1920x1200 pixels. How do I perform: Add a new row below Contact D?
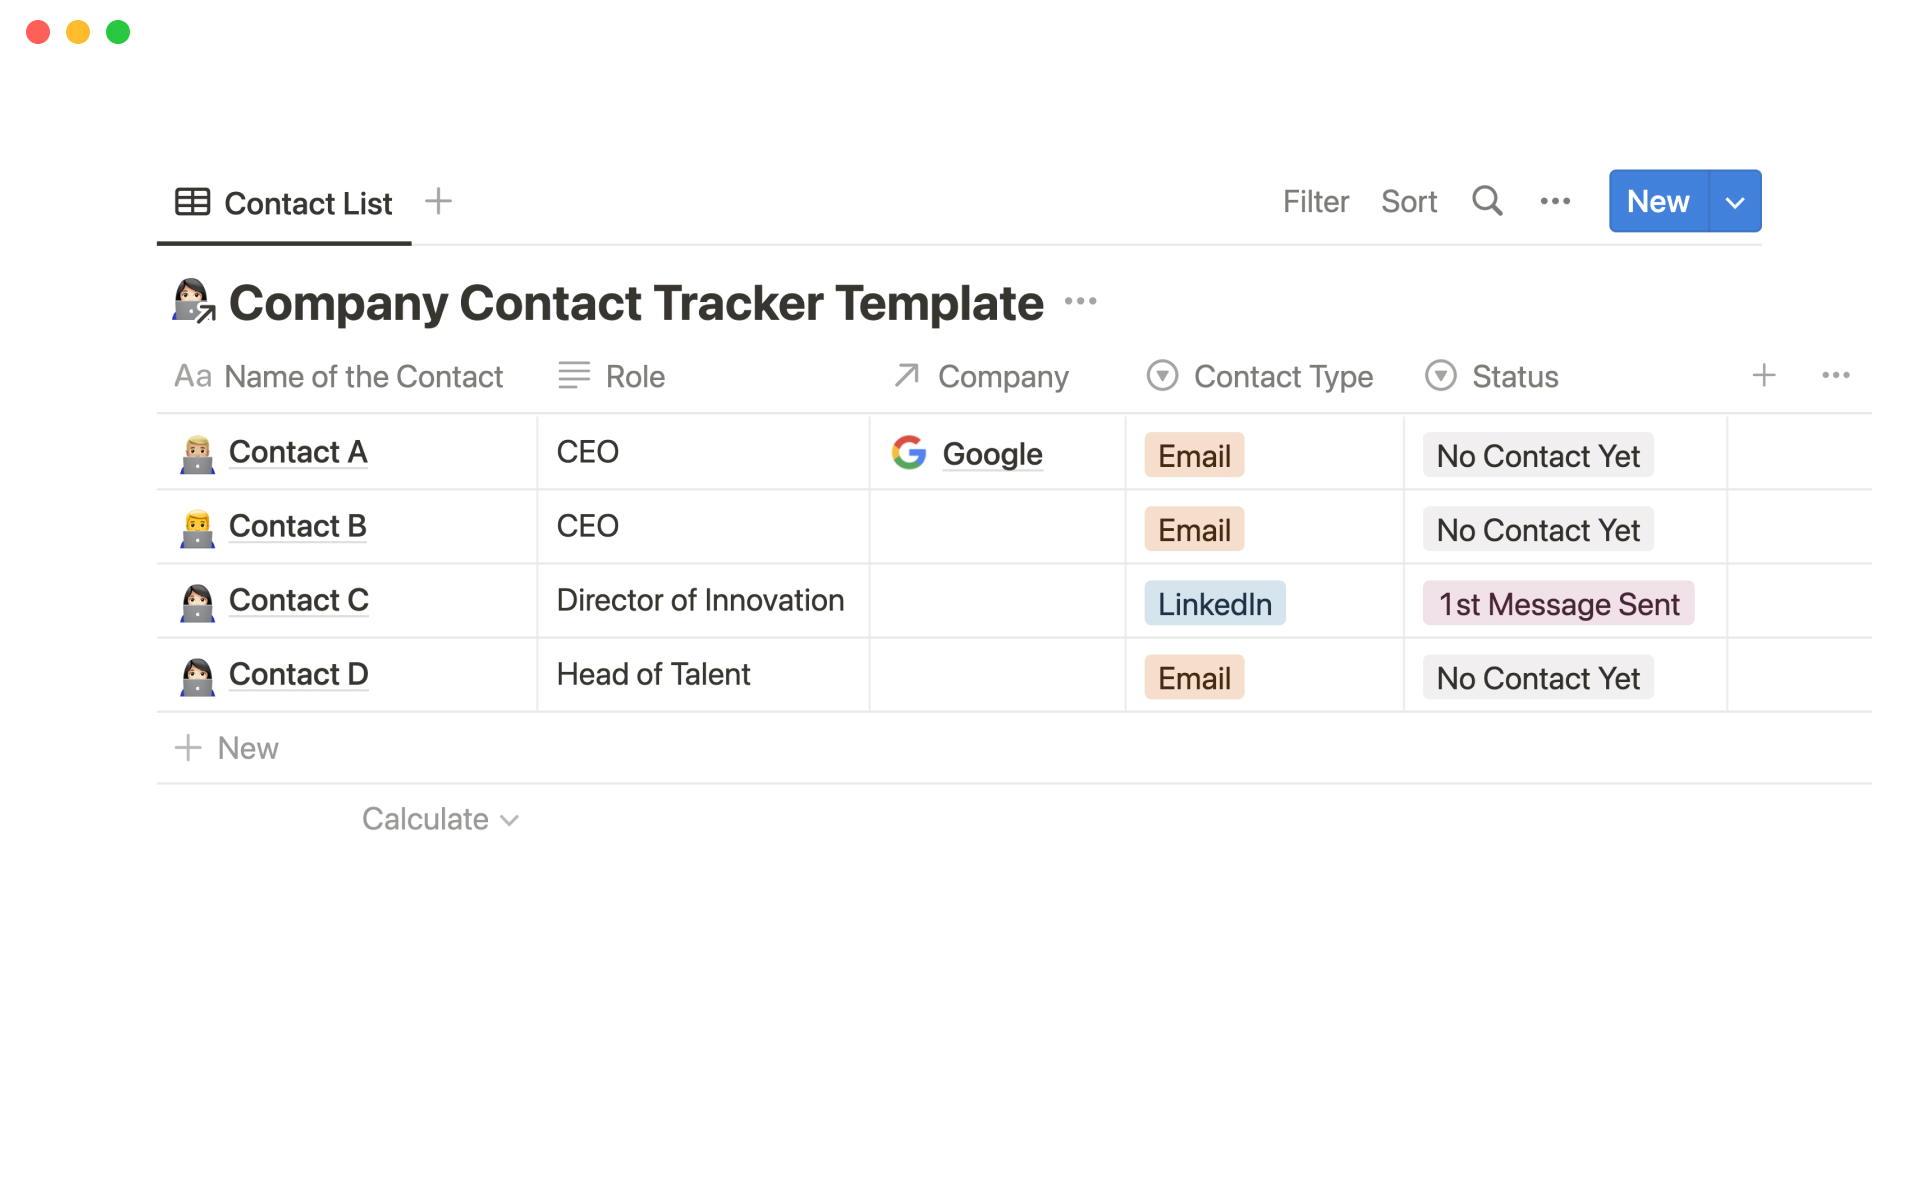tap(228, 748)
